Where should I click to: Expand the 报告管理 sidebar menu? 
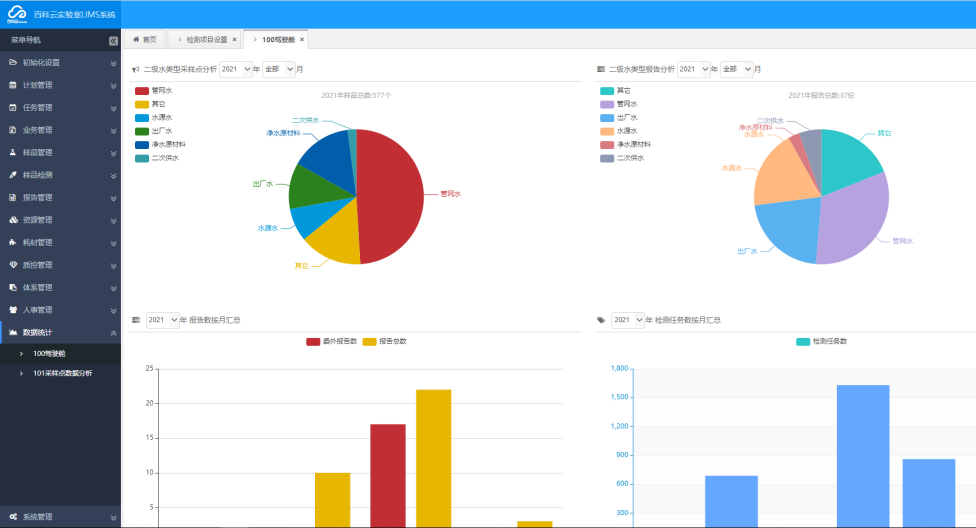[x=60, y=197]
